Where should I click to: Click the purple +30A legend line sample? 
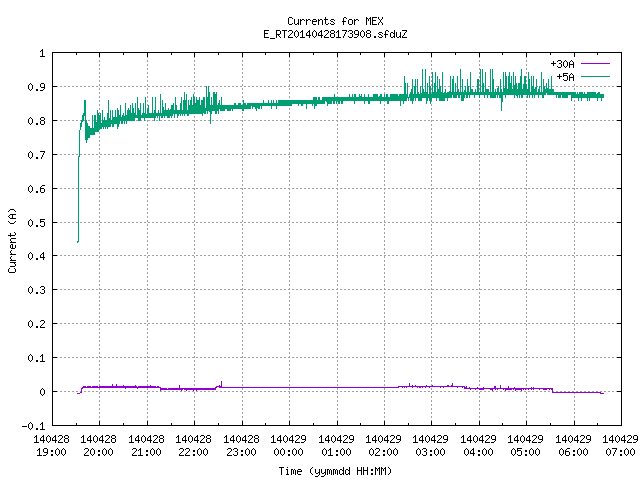tap(595, 64)
